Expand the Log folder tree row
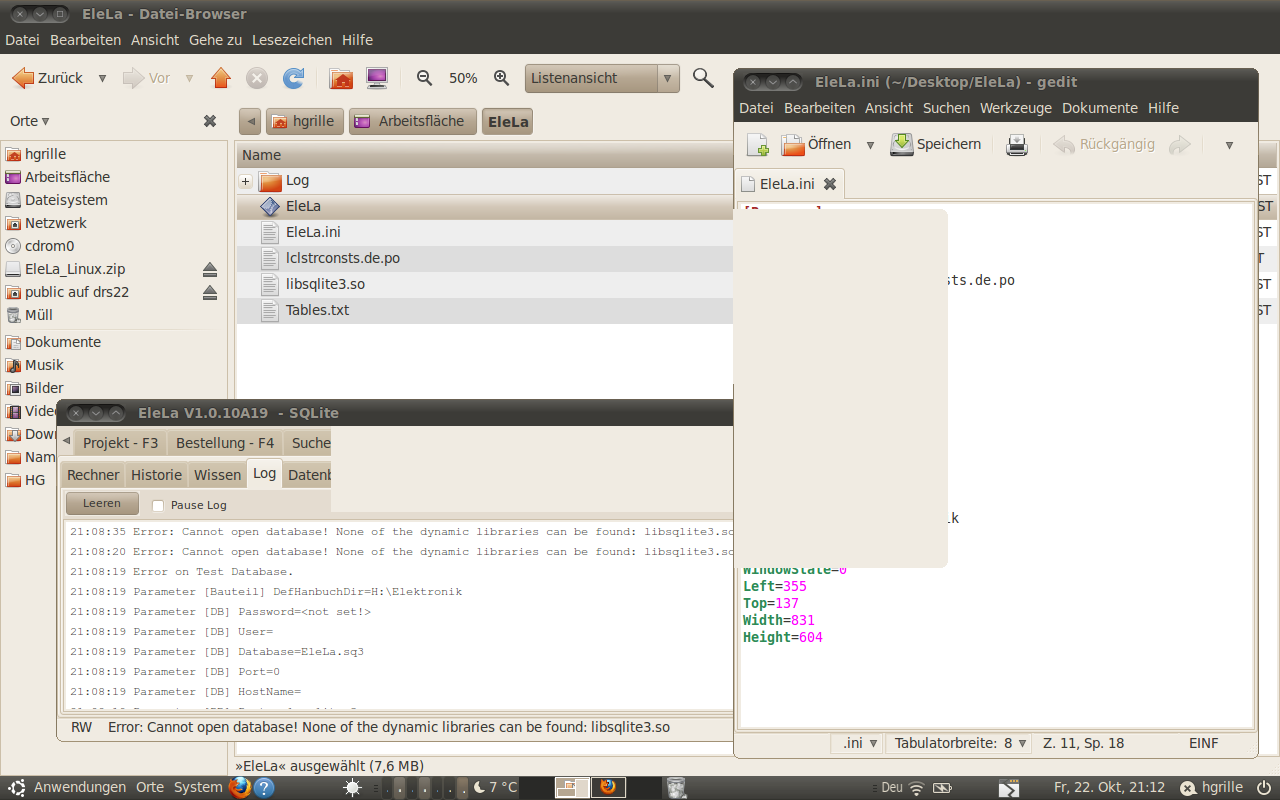1280x800 pixels. 246,181
